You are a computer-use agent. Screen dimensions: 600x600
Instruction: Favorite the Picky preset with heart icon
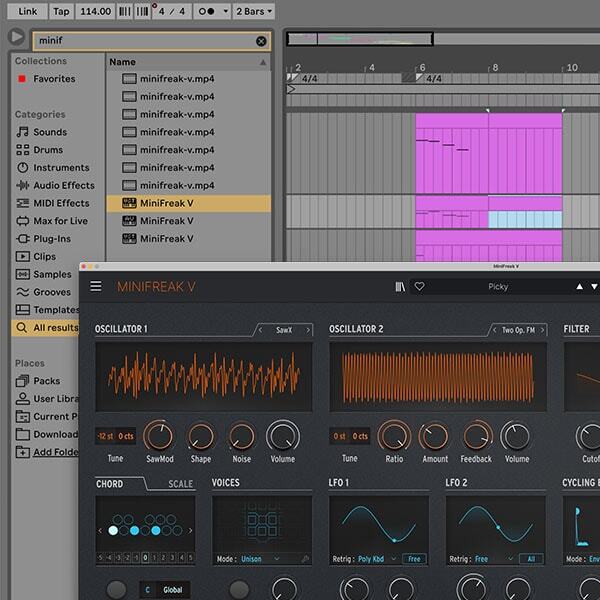coord(420,286)
